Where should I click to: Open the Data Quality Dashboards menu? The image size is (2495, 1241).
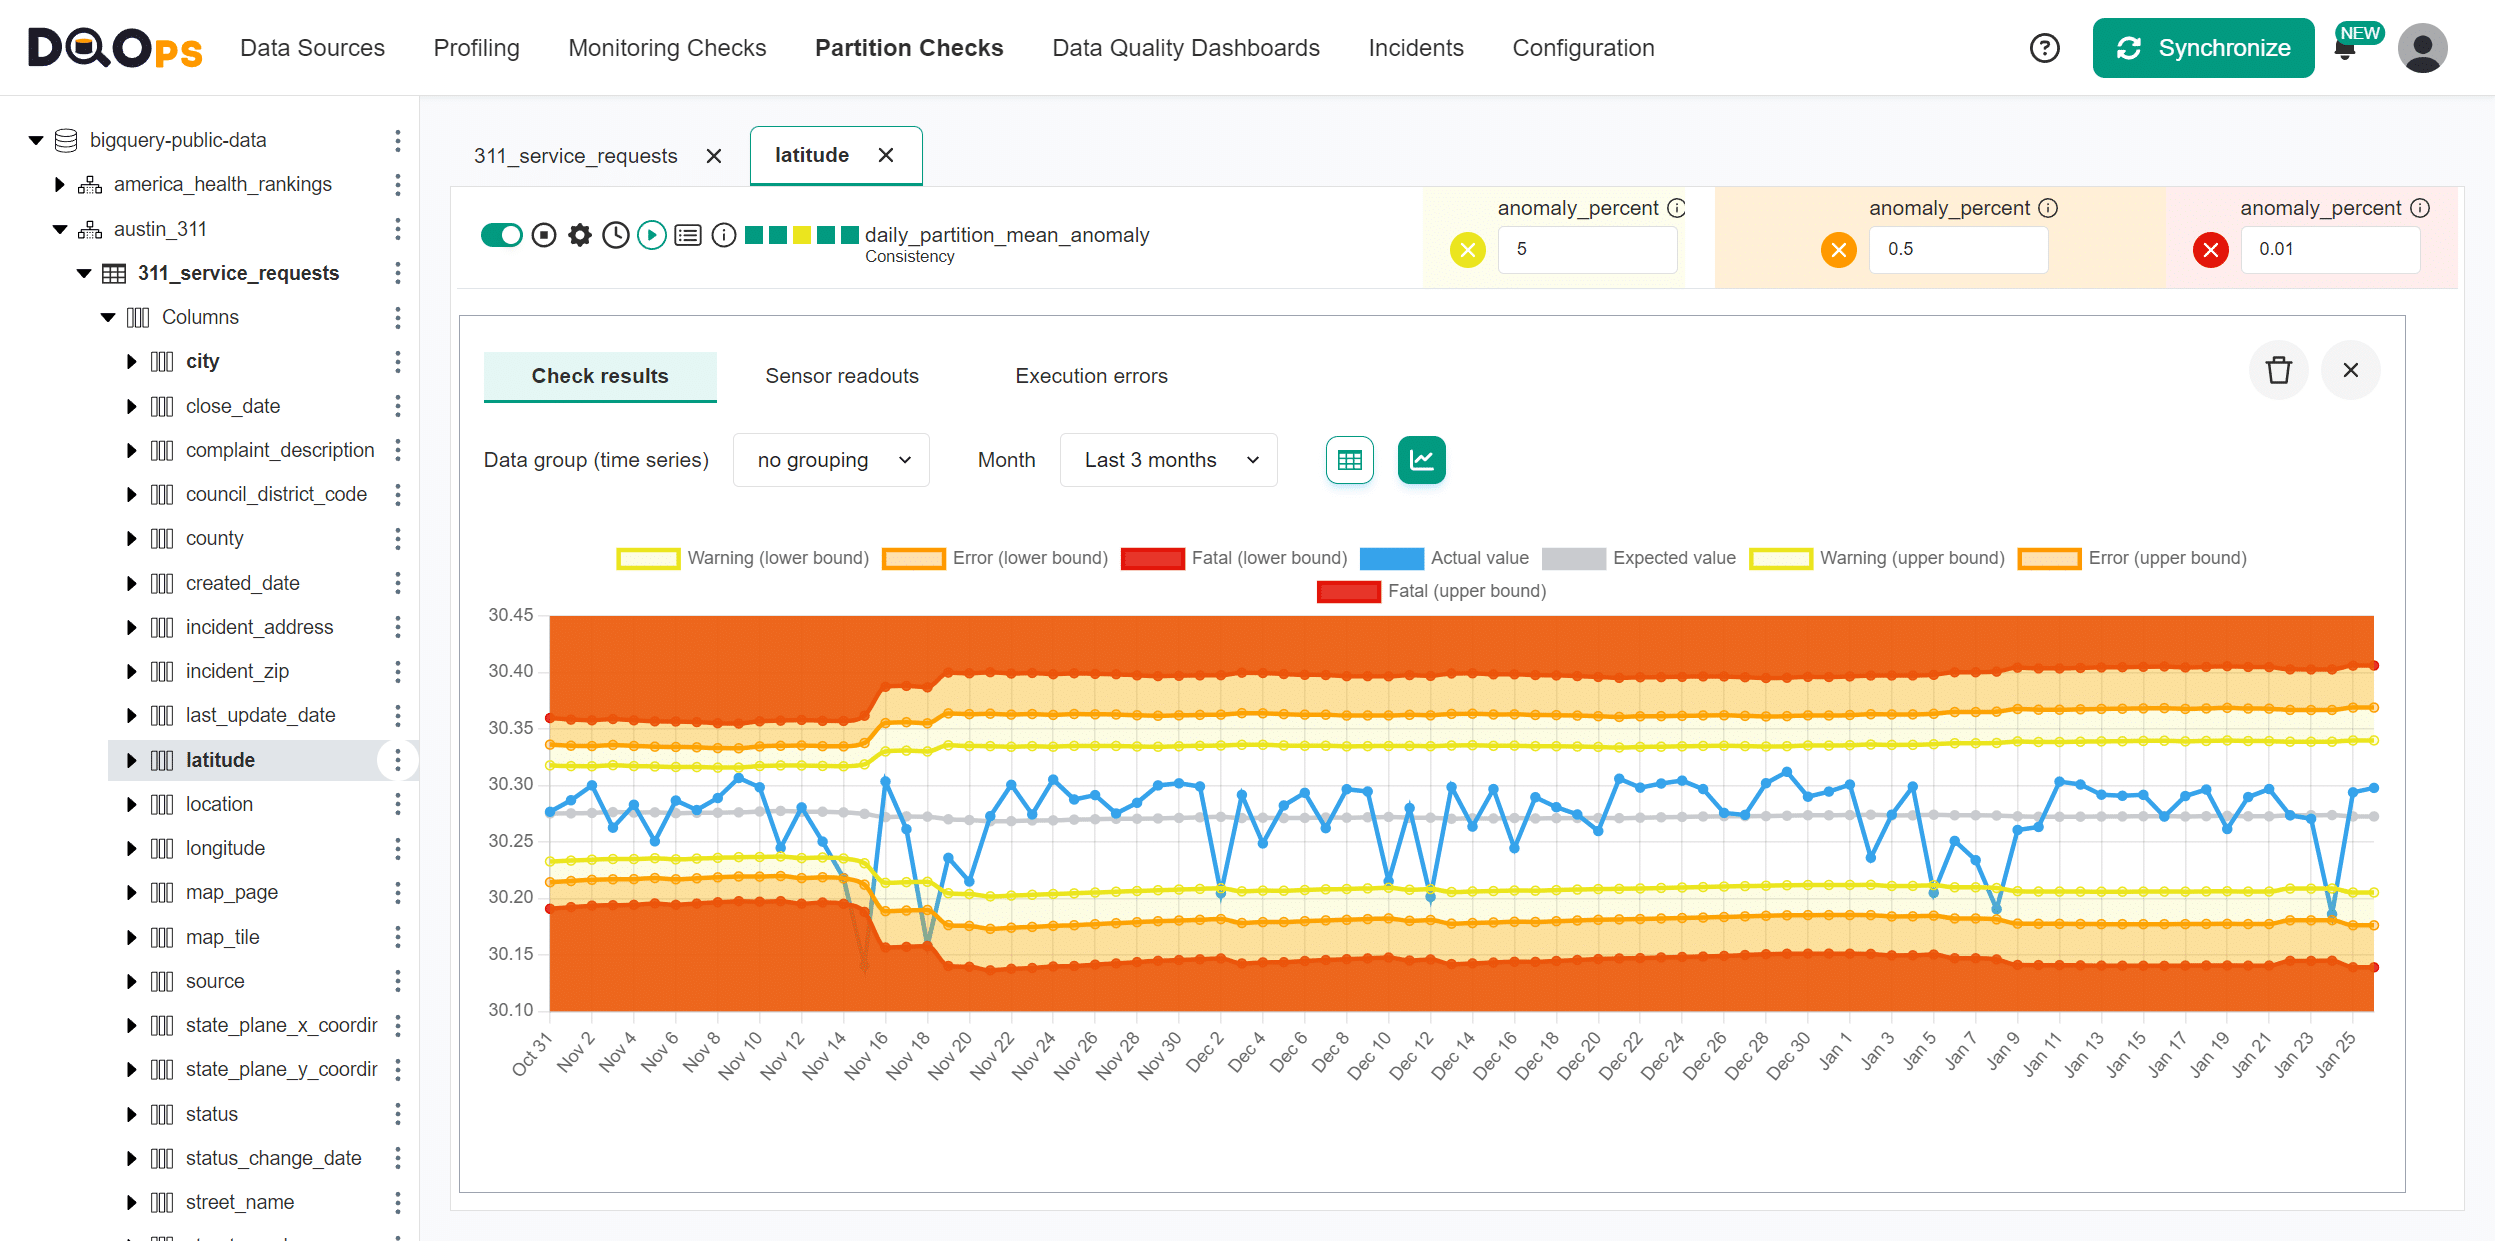point(1185,47)
